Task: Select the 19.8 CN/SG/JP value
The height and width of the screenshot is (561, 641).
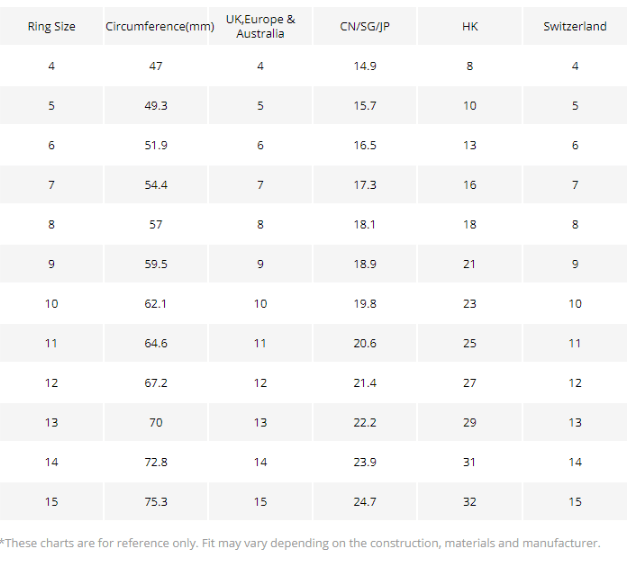Action: click(364, 304)
